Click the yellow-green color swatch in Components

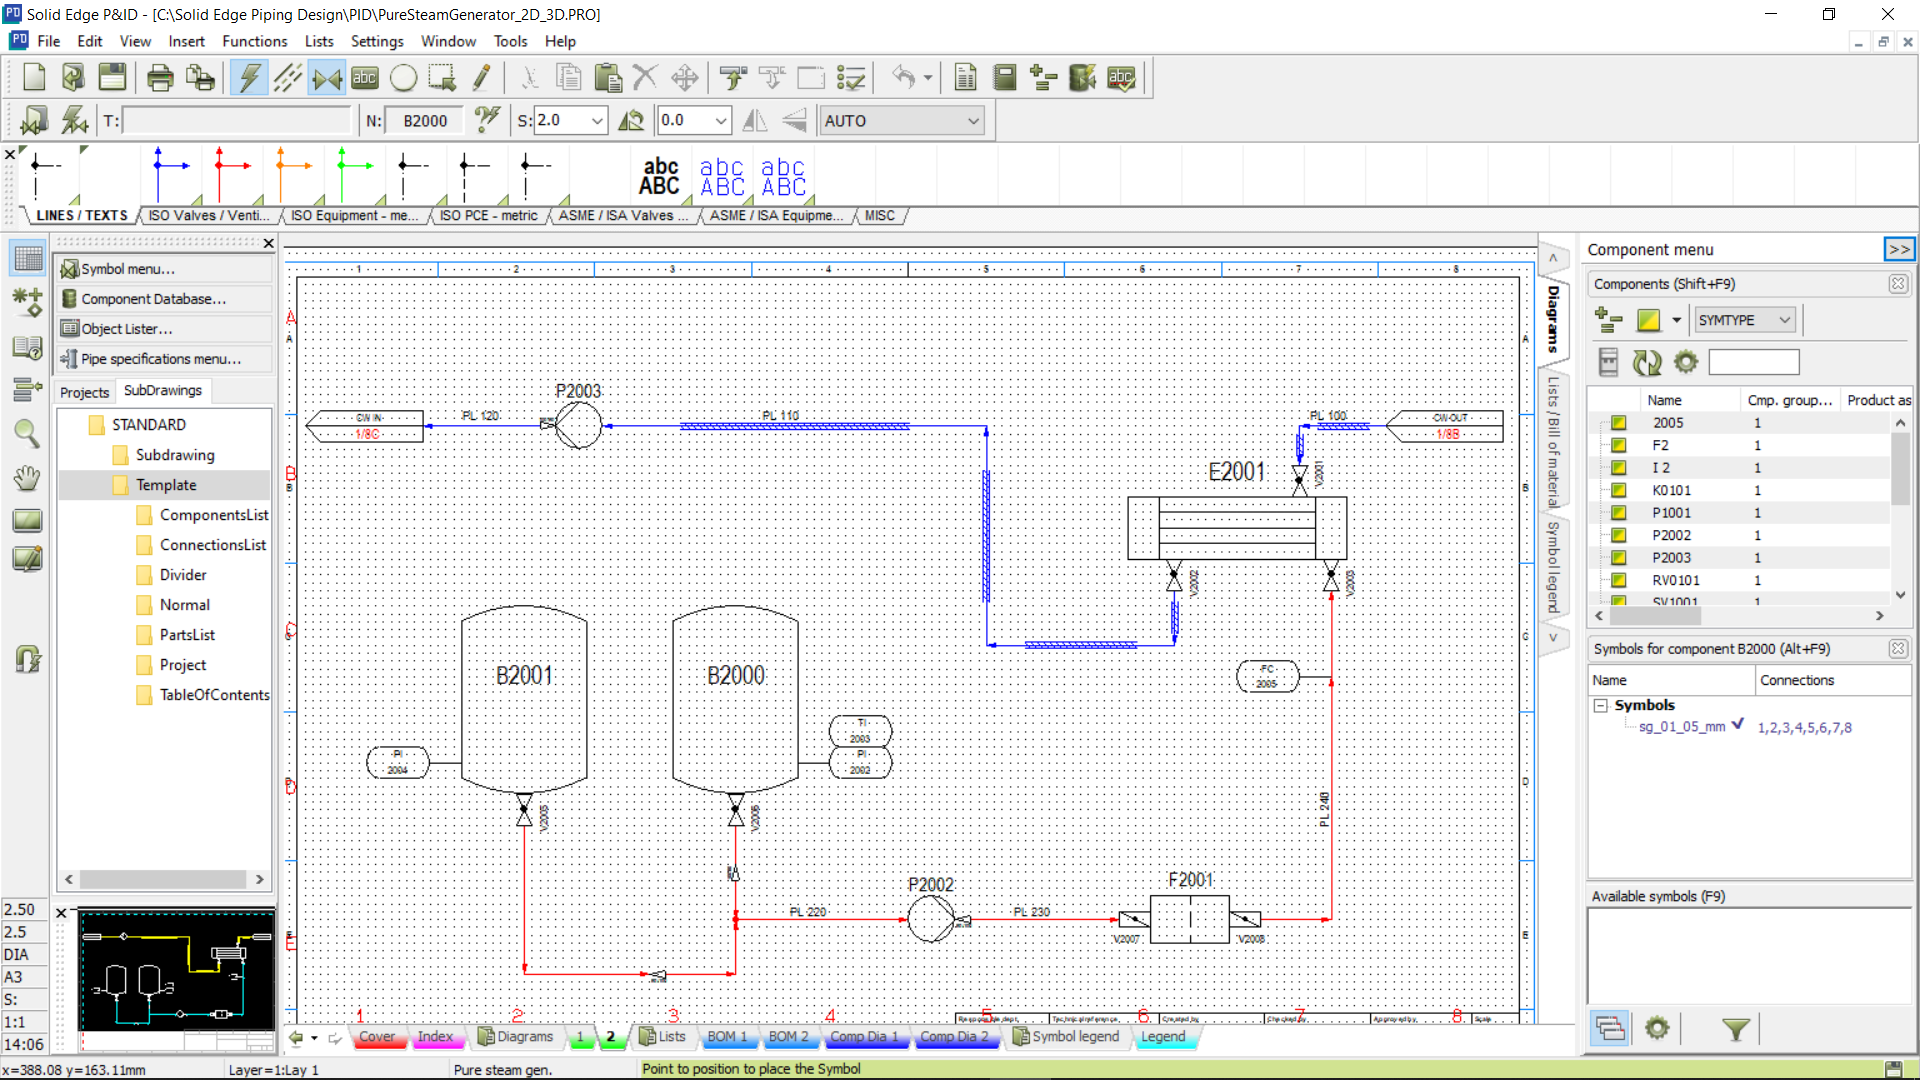pyautogui.click(x=1648, y=320)
